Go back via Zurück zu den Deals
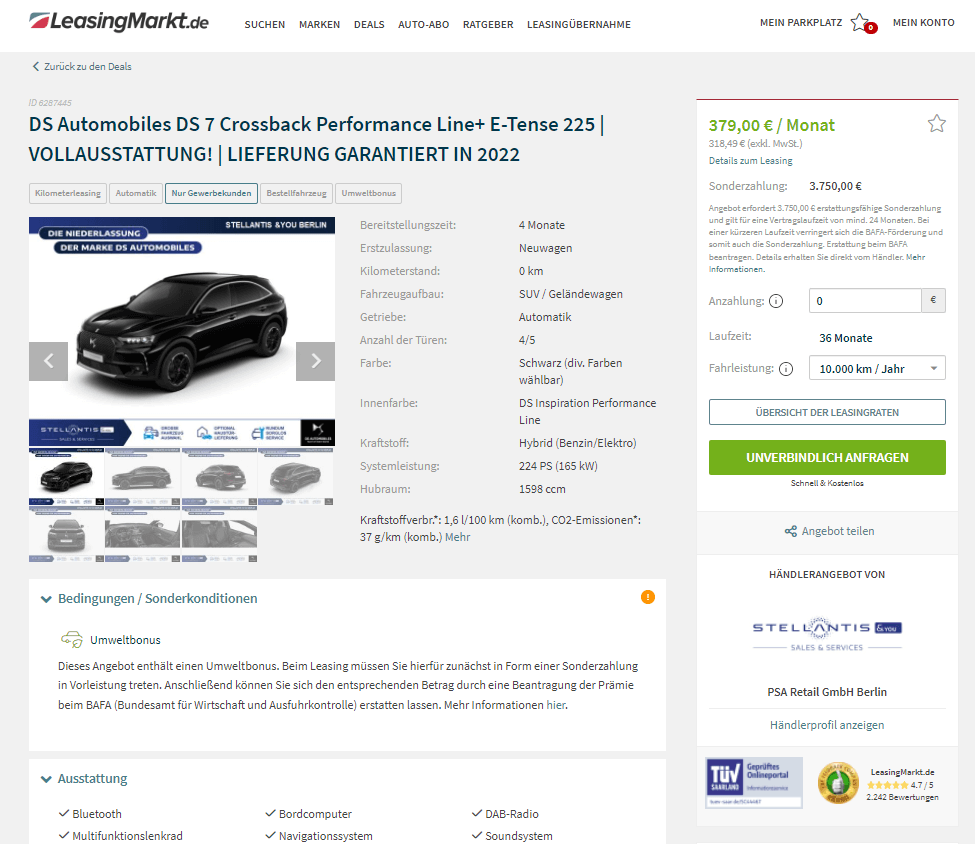The image size is (975, 844). [88, 67]
